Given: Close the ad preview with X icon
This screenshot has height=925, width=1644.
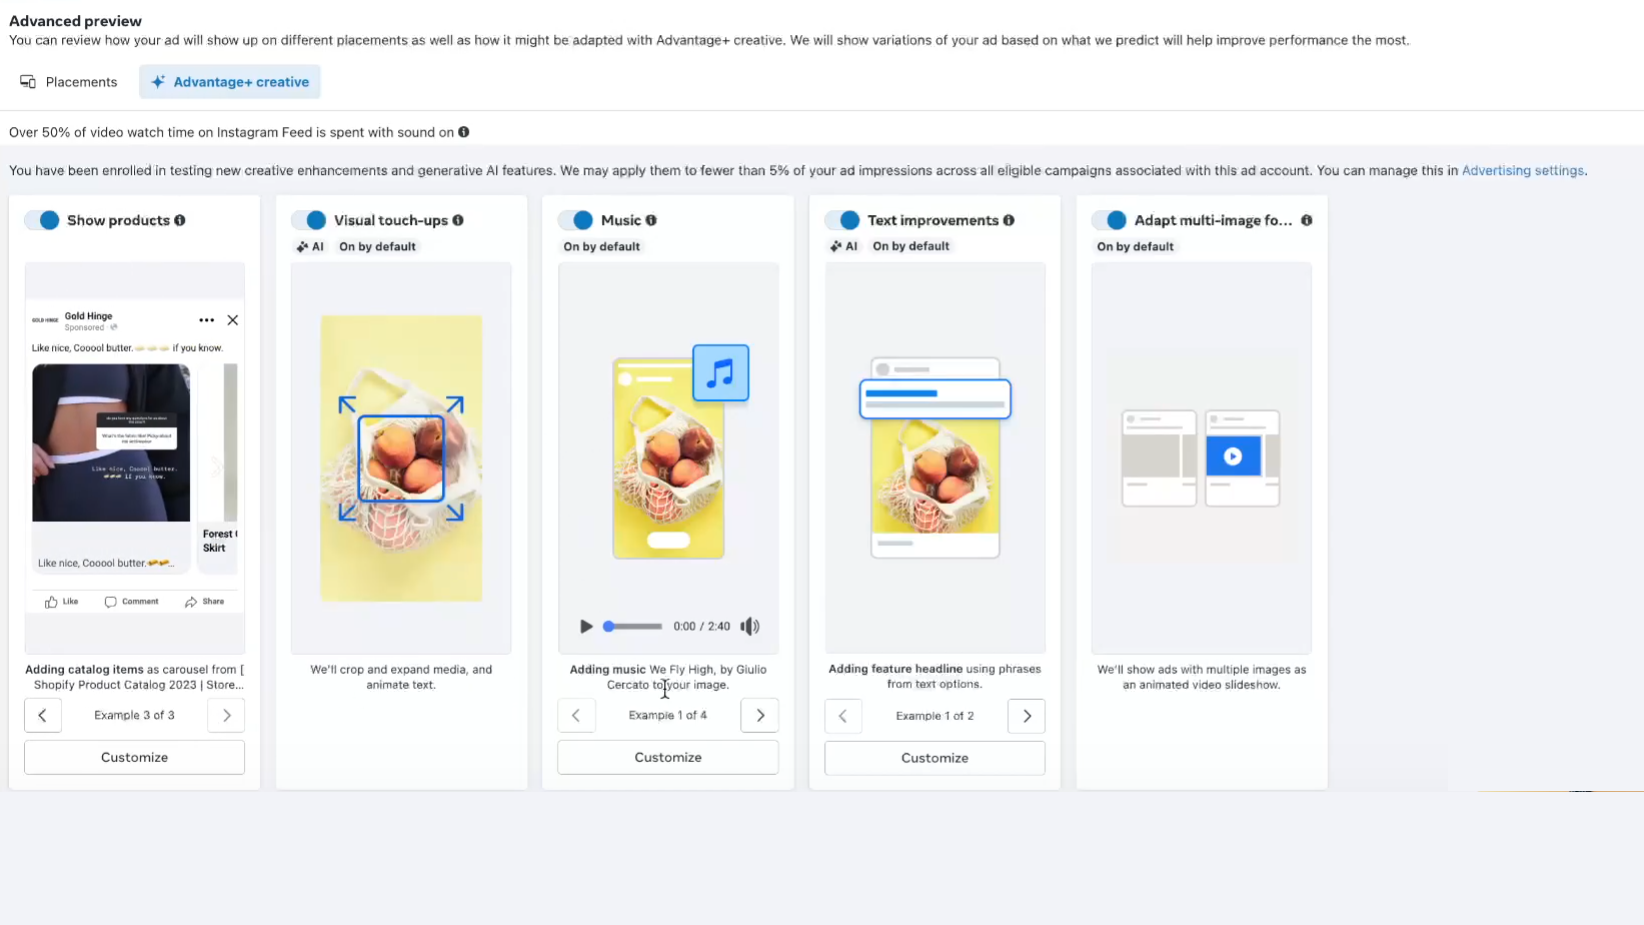Looking at the screenshot, I should coord(233,320).
